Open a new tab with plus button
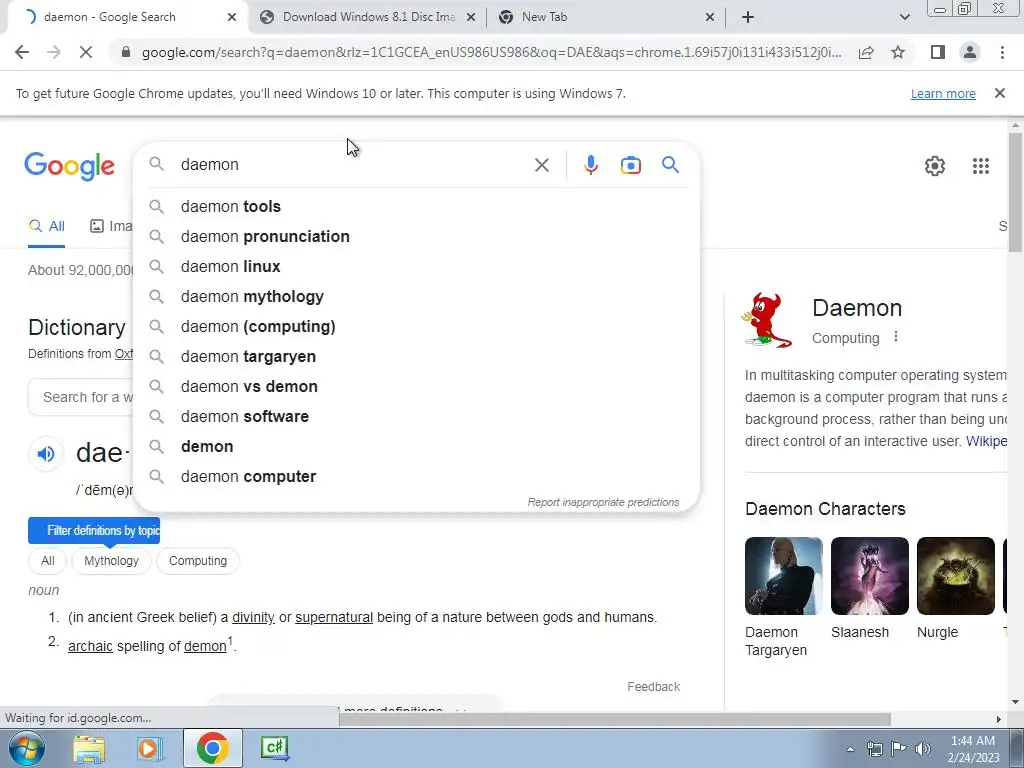The image size is (1024, 768). [x=748, y=17]
